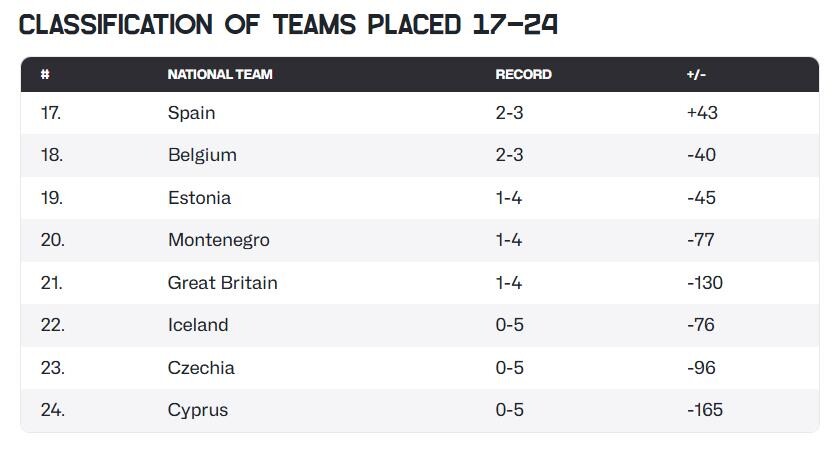Image resolution: width=839 pixels, height=449 pixels.
Task: Open the Estonia national team entry
Action: click(199, 198)
